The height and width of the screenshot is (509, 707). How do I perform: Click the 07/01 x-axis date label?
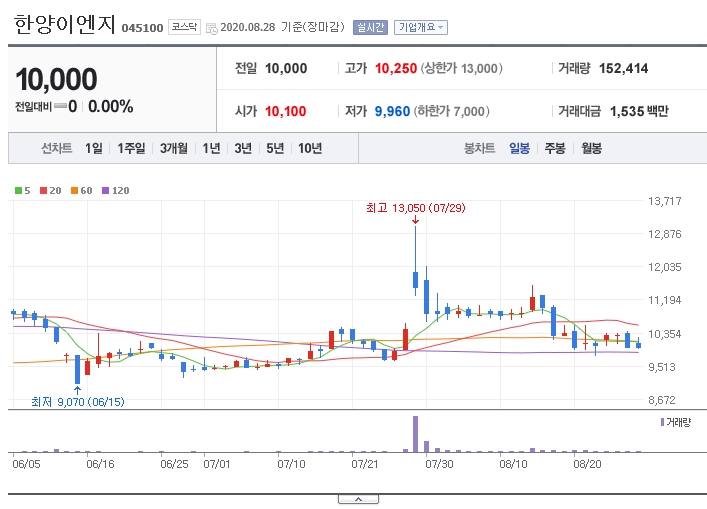(x=216, y=464)
